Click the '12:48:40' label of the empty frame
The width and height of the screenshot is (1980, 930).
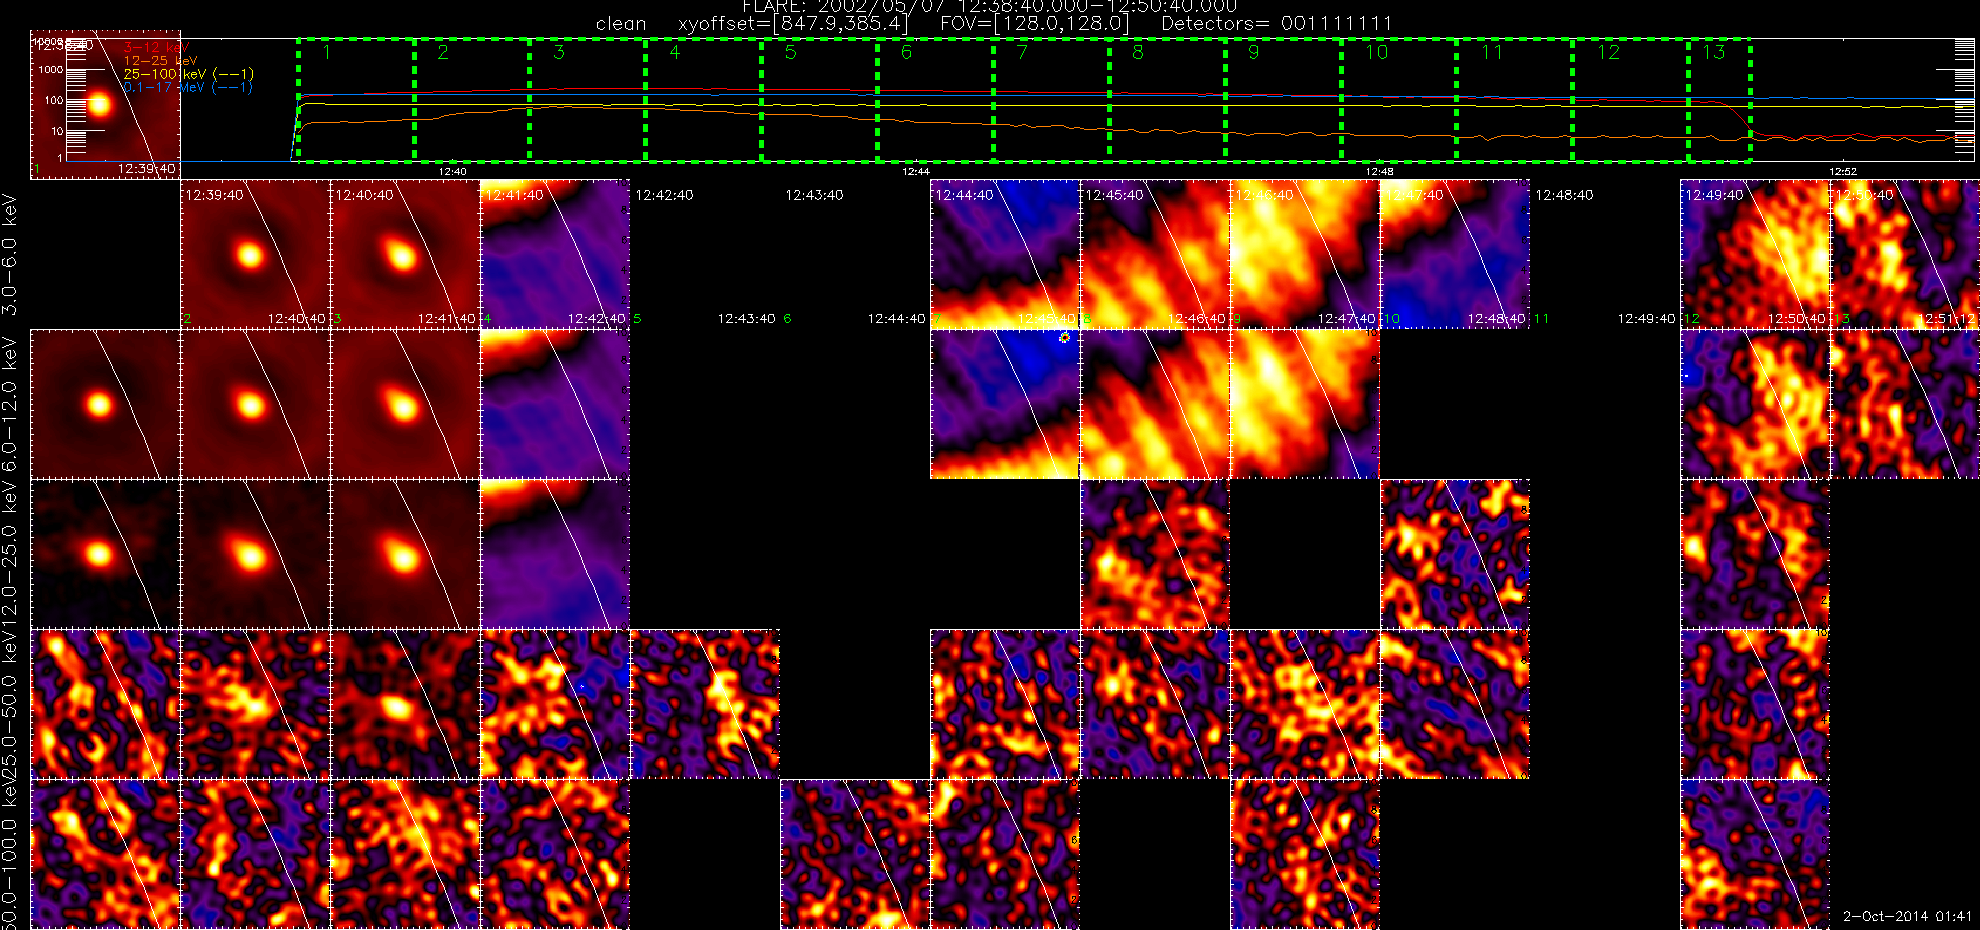coord(1564,195)
